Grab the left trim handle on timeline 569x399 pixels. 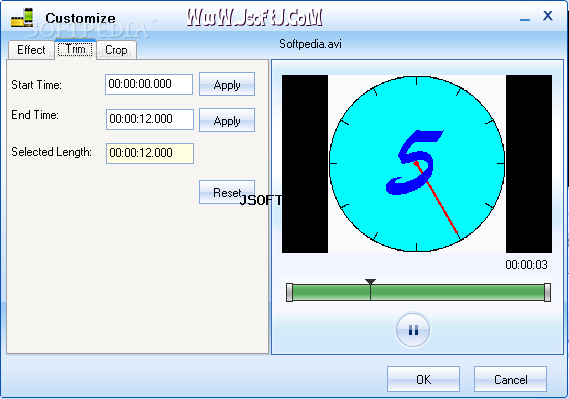[x=289, y=292]
